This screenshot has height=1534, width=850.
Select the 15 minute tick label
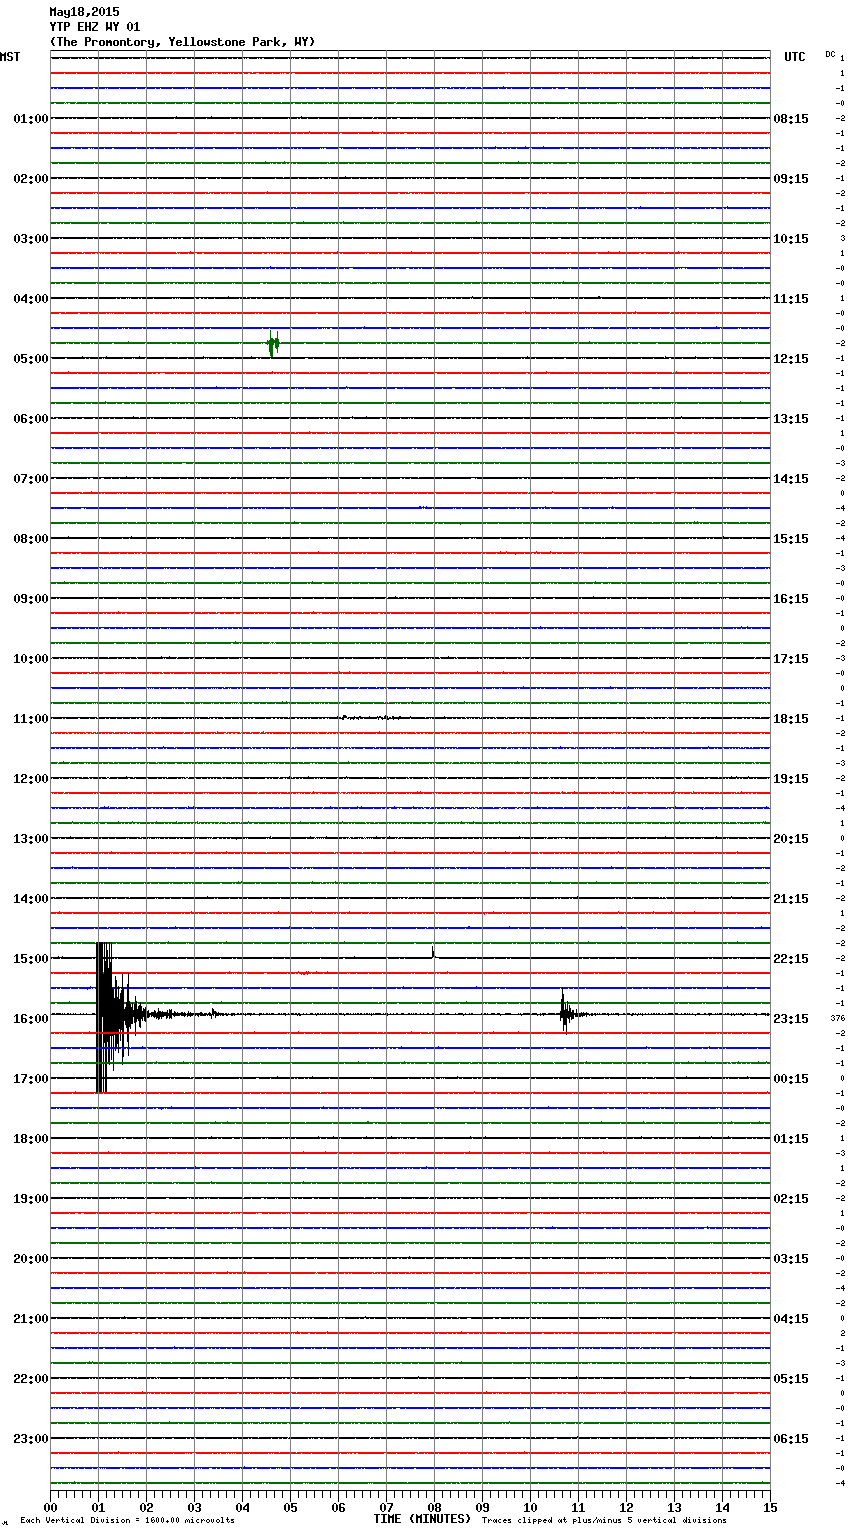769,1508
